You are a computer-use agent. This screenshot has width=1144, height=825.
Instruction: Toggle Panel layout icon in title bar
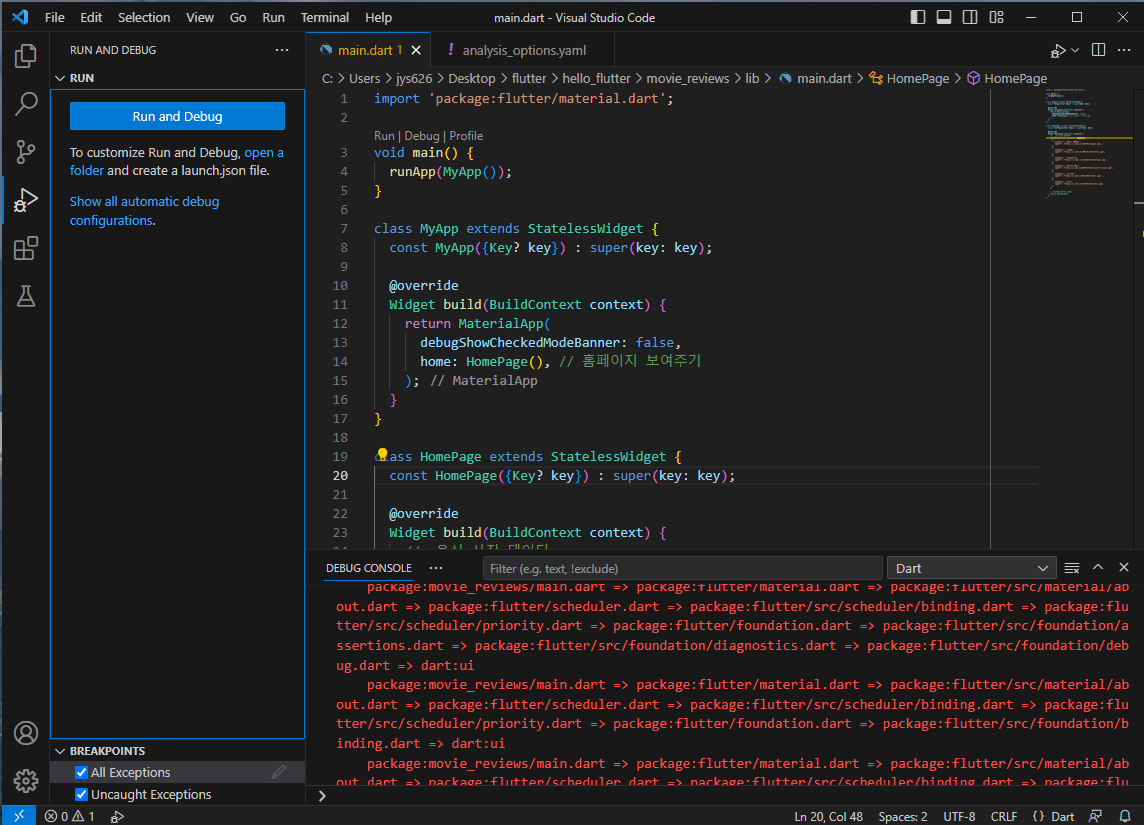point(944,17)
